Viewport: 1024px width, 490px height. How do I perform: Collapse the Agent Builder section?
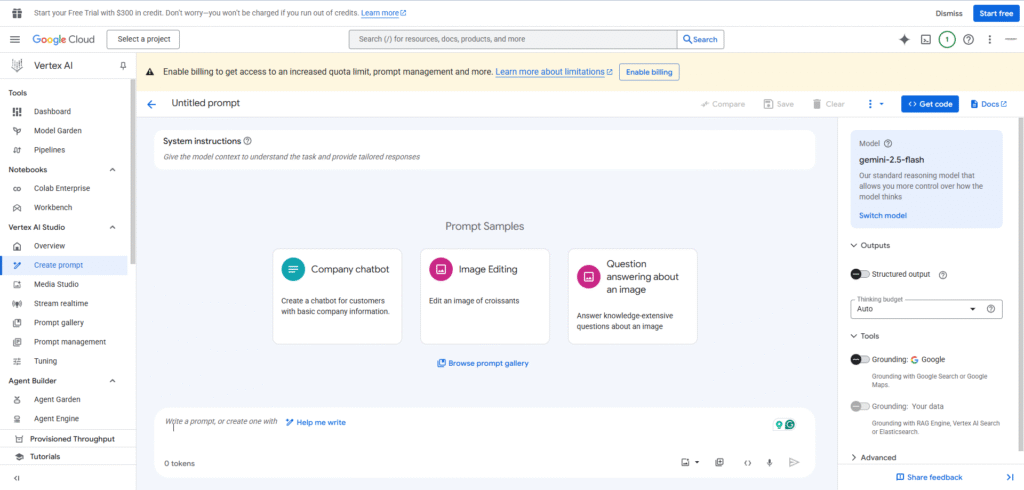112,381
